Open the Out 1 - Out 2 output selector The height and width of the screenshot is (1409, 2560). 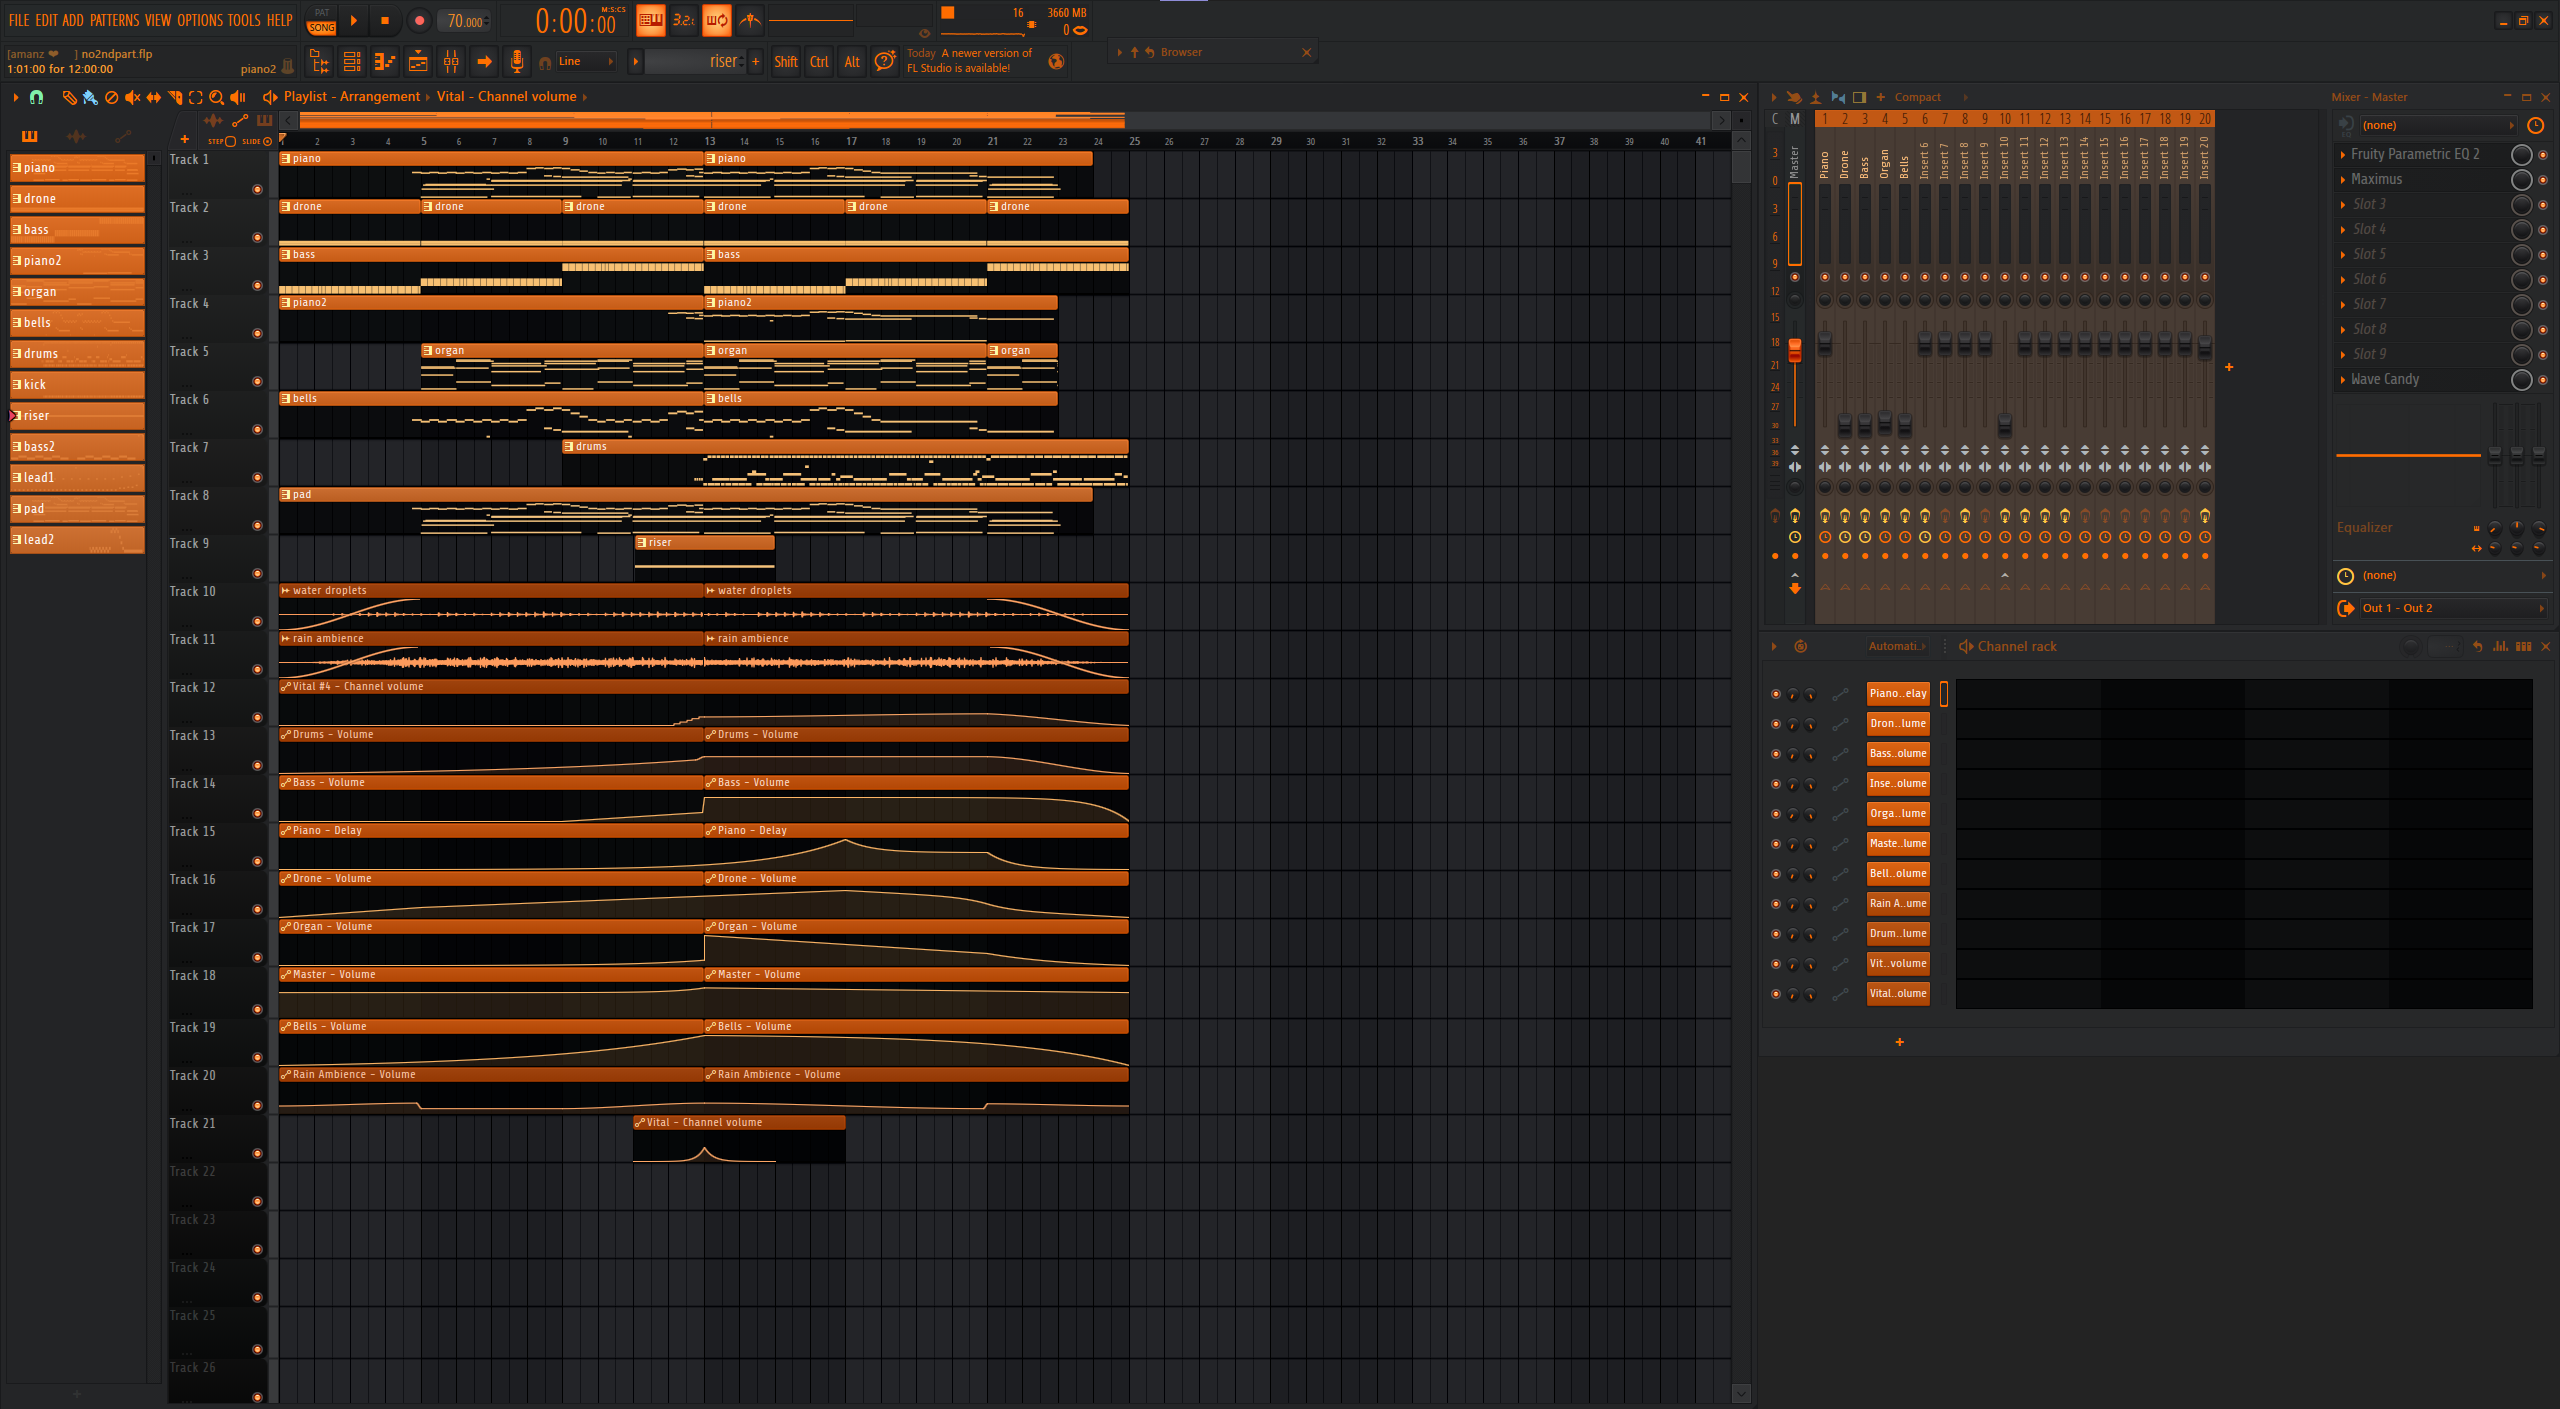point(2440,608)
